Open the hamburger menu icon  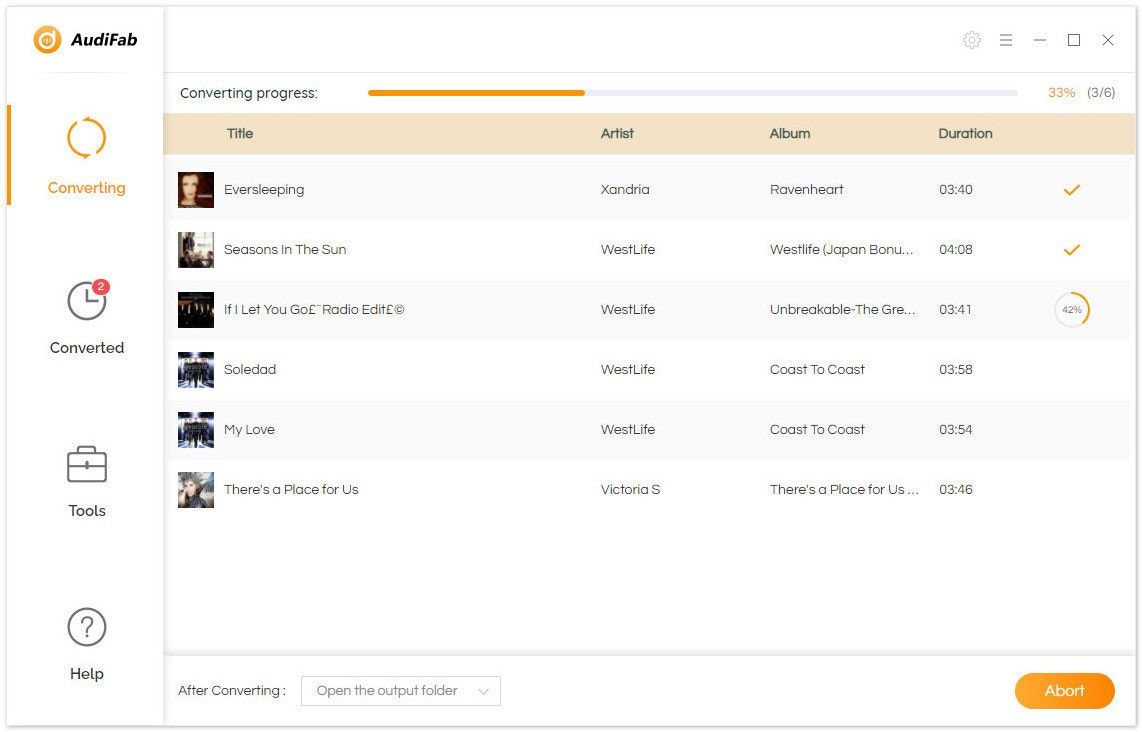pyautogui.click(x=1006, y=40)
